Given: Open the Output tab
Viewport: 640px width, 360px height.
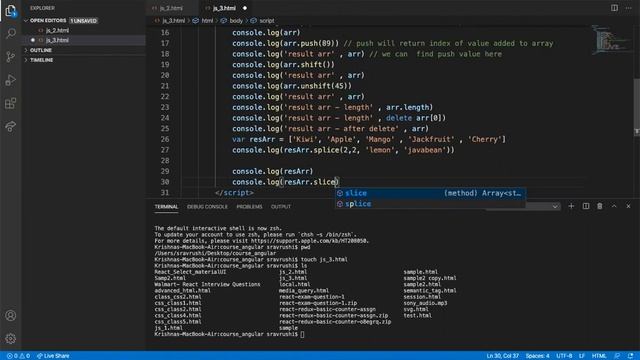Looking at the screenshot, I should click(281, 207).
